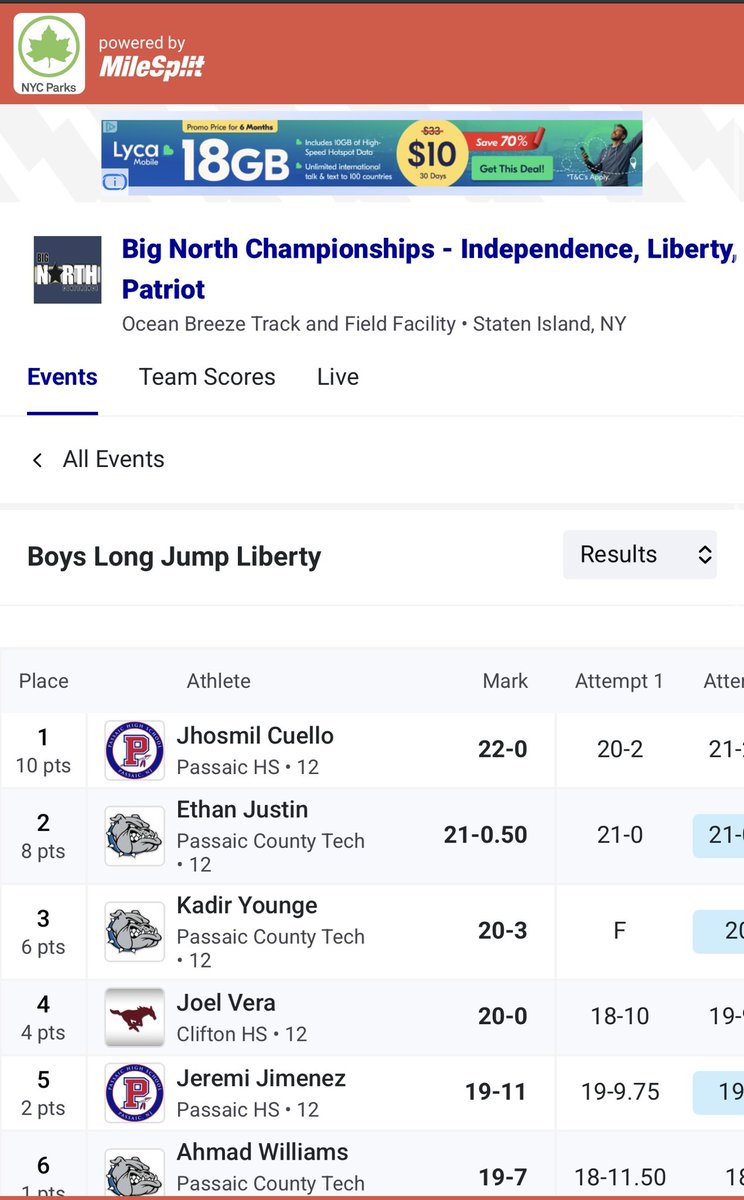744x1200 pixels.
Task: Open the Results dropdown selector
Action: (640, 554)
